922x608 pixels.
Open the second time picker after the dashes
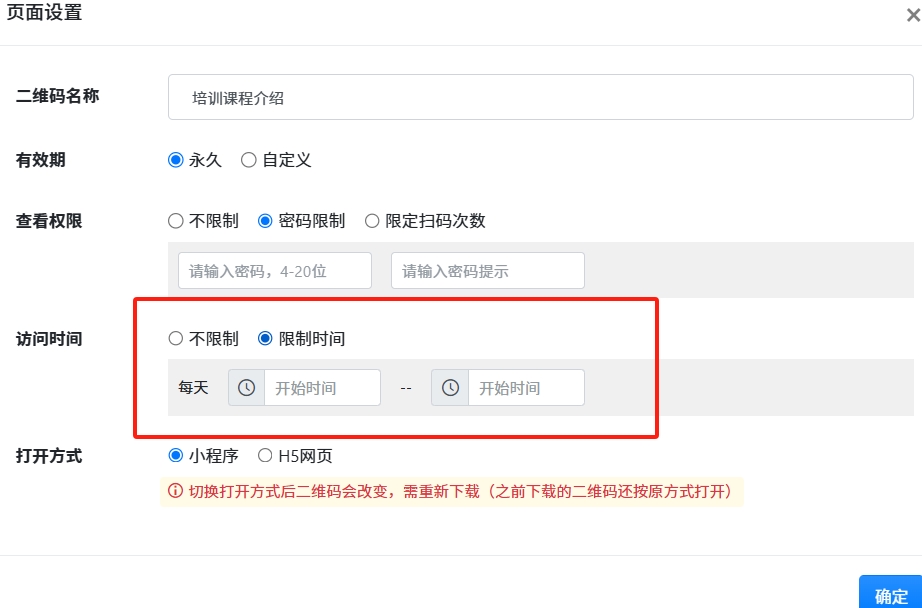tap(525, 388)
